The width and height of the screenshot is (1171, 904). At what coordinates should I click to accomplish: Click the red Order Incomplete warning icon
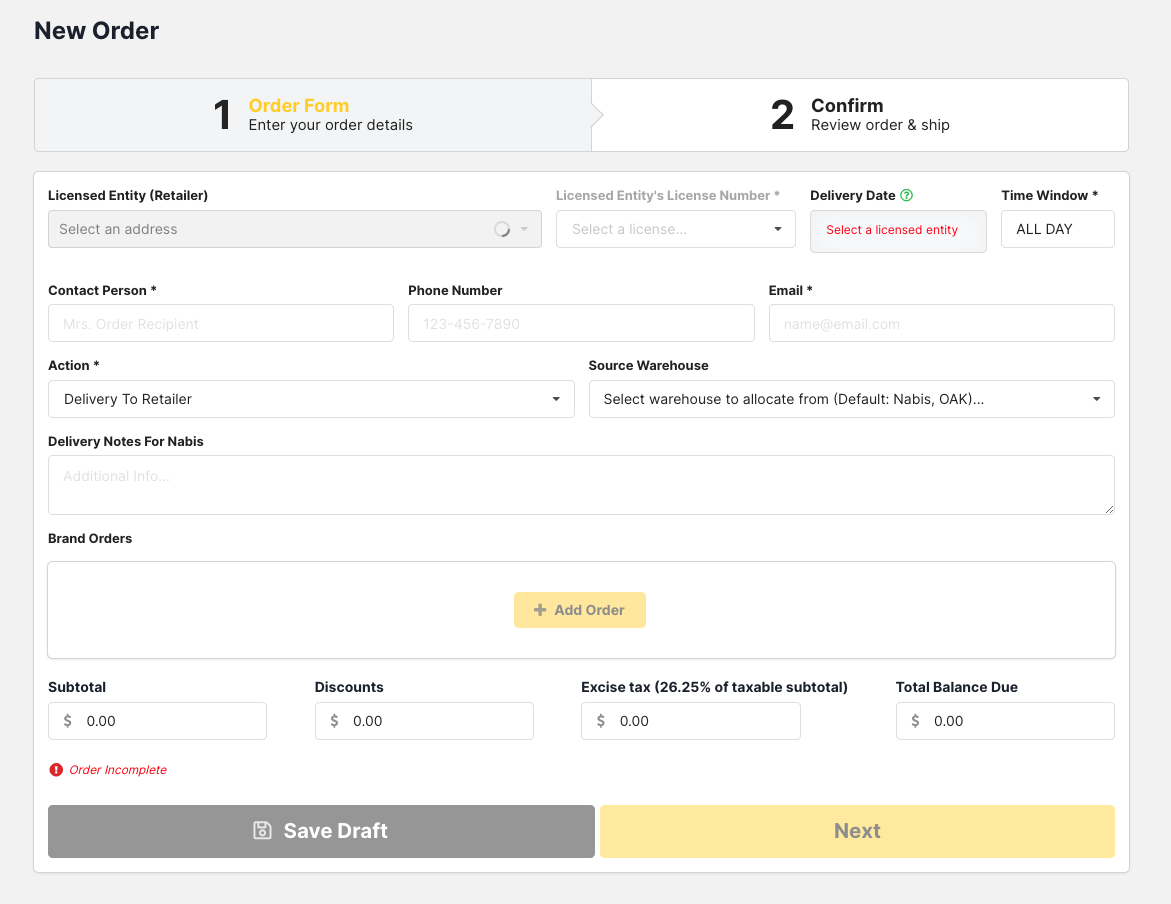pyautogui.click(x=56, y=770)
